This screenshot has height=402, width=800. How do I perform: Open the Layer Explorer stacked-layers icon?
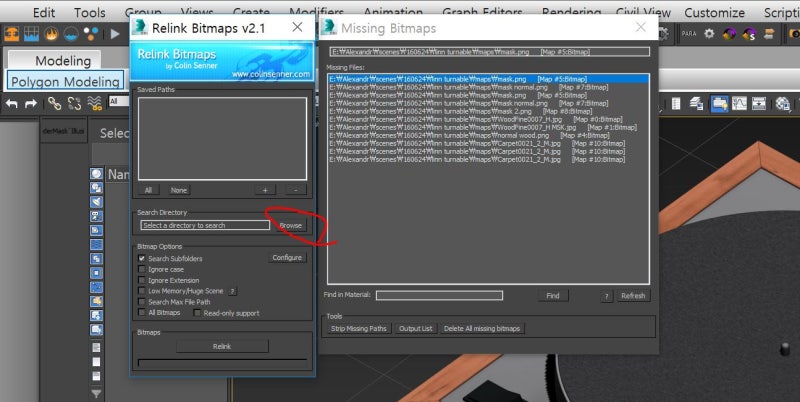click(696, 104)
